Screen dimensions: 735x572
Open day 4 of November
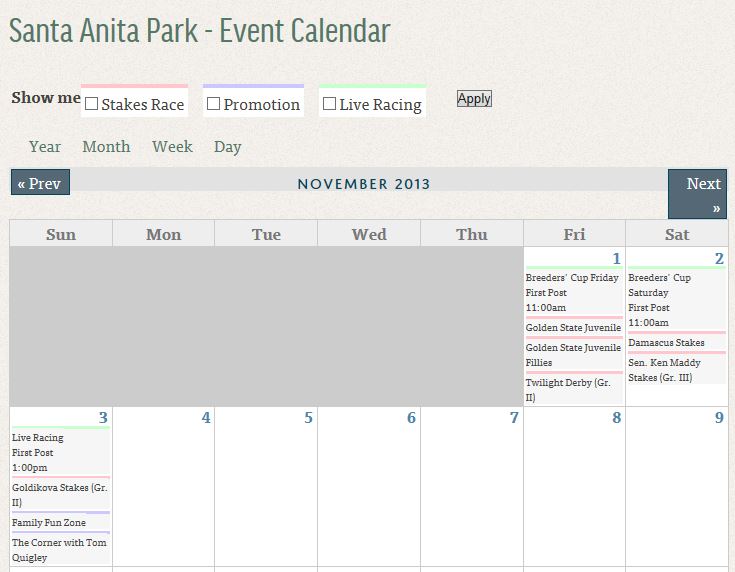coord(206,417)
